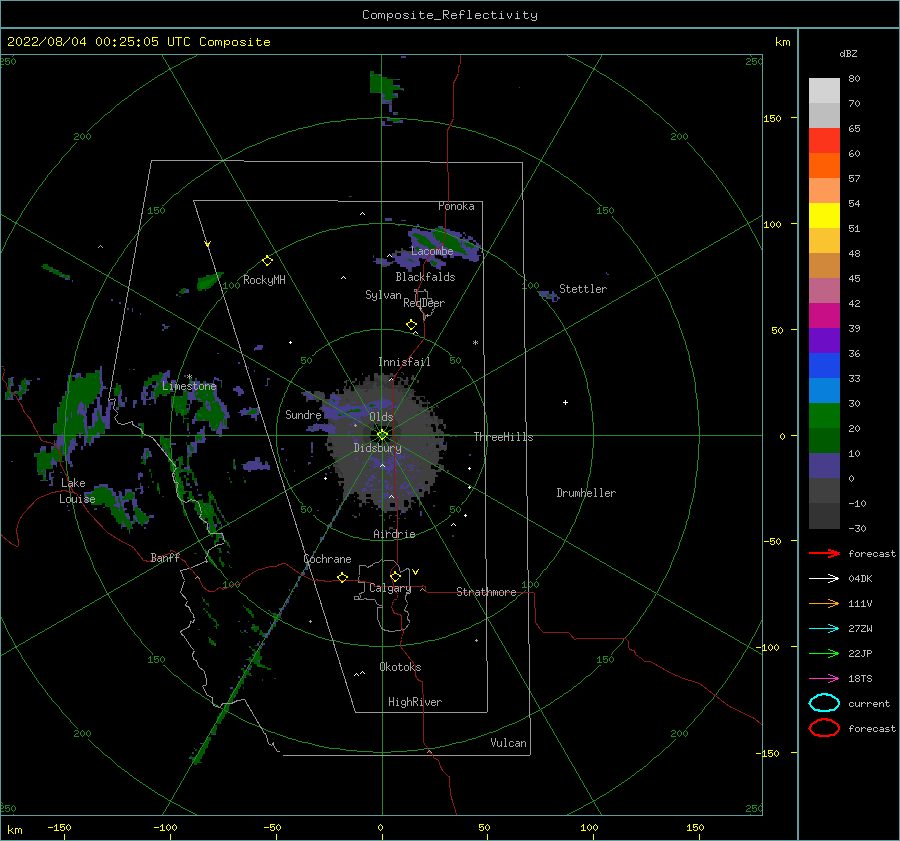Viewport: 900px width, 841px height.
Task: Click the green 22JP arrow symbol
Action: pos(824,653)
